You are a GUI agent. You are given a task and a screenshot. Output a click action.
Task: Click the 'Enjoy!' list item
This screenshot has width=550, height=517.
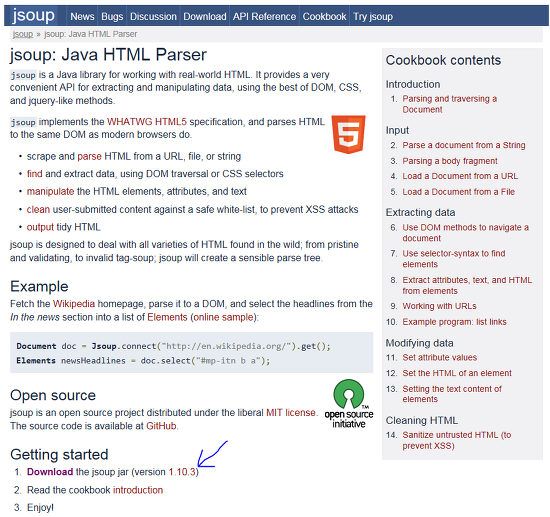point(40,508)
